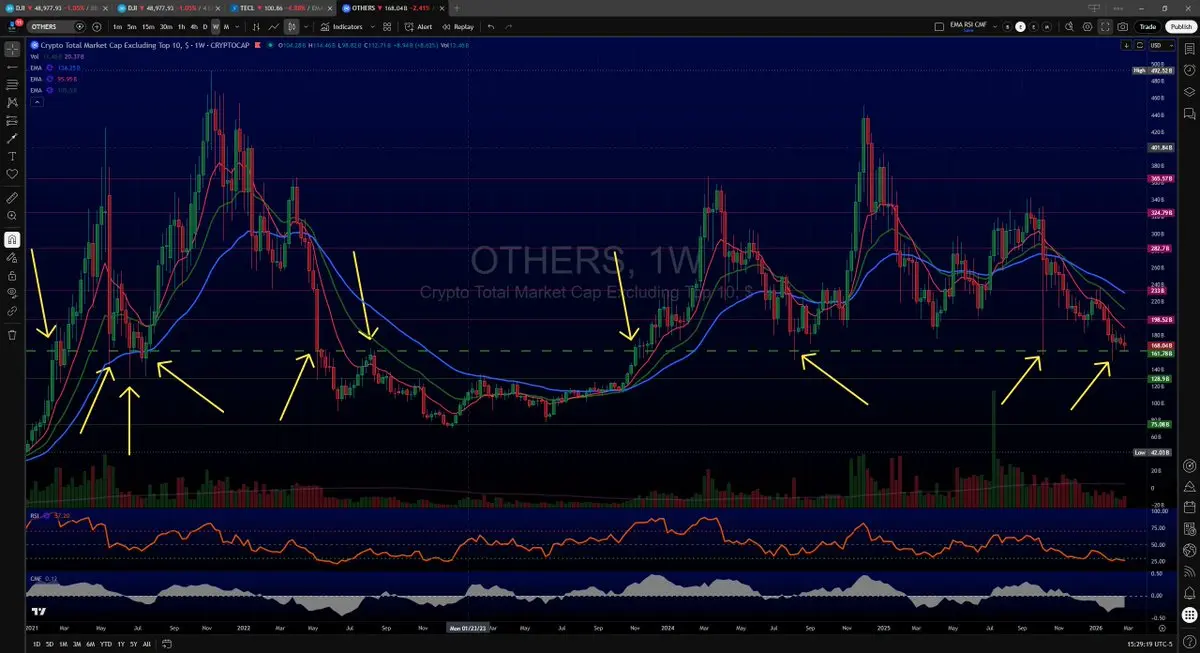Start bar Replay mode

click(457, 27)
